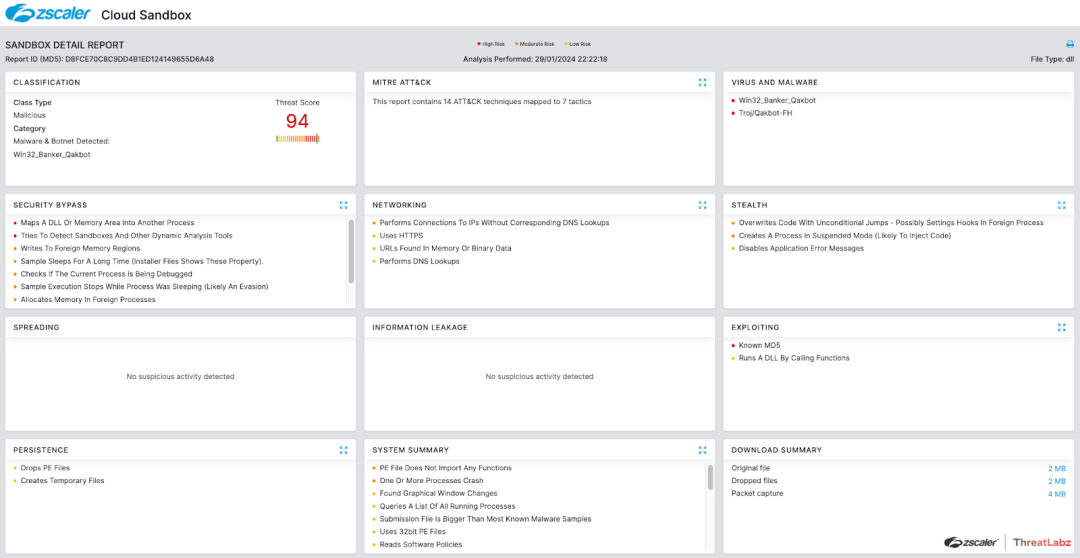1080x558 pixels.
Task: Click the threat score gauge bar
Action: [297, 139]
